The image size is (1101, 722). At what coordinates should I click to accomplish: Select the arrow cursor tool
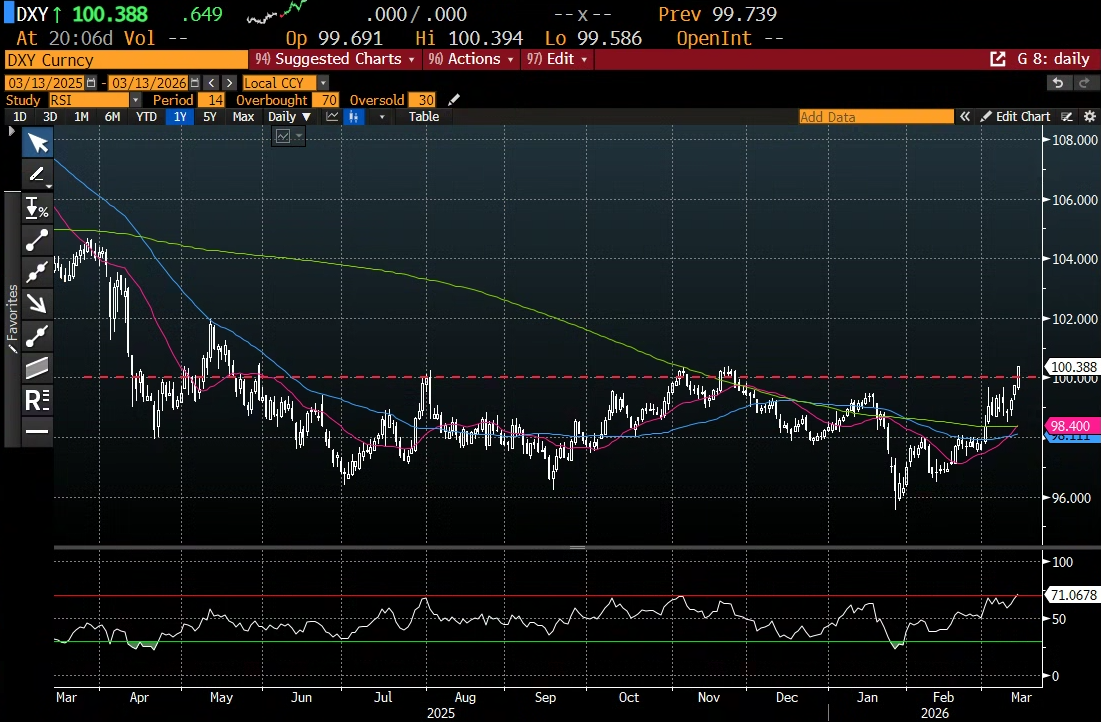(x=37, y=143)
